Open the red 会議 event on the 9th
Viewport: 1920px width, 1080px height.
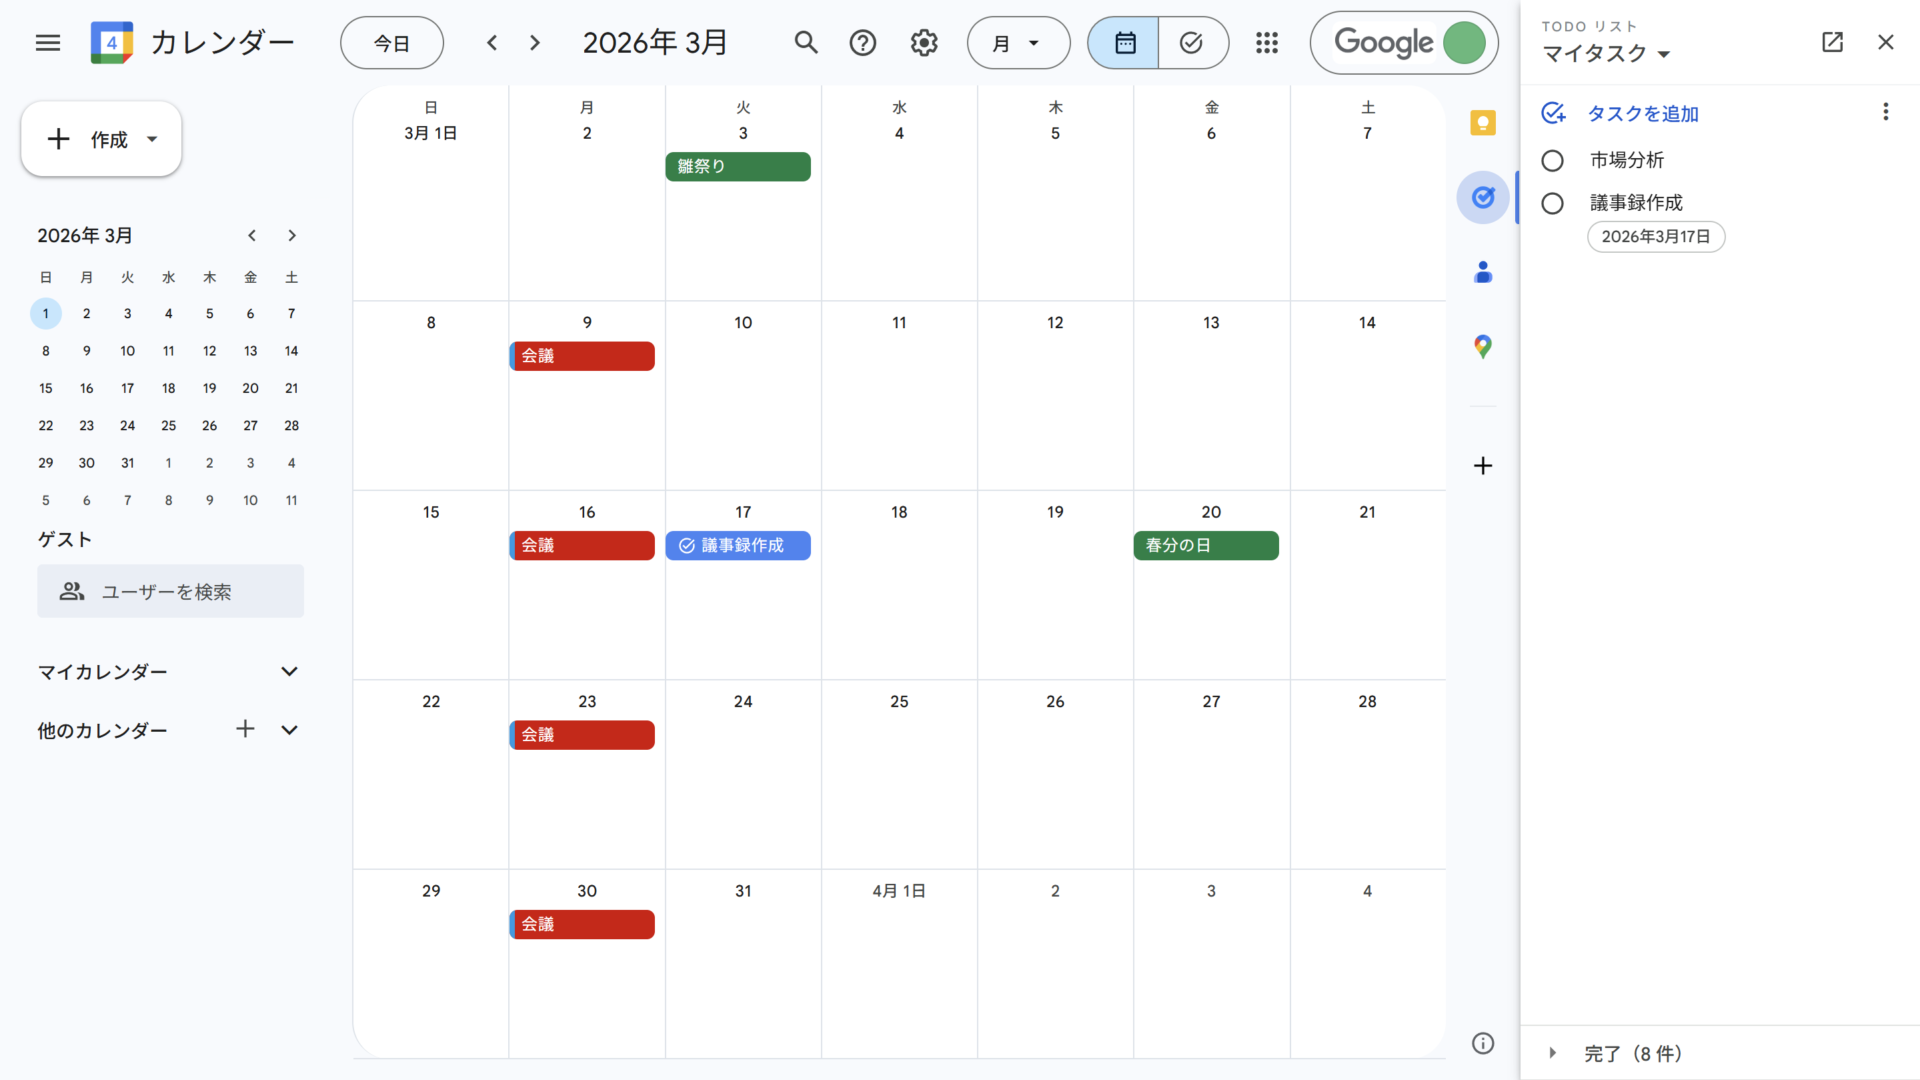583,356
